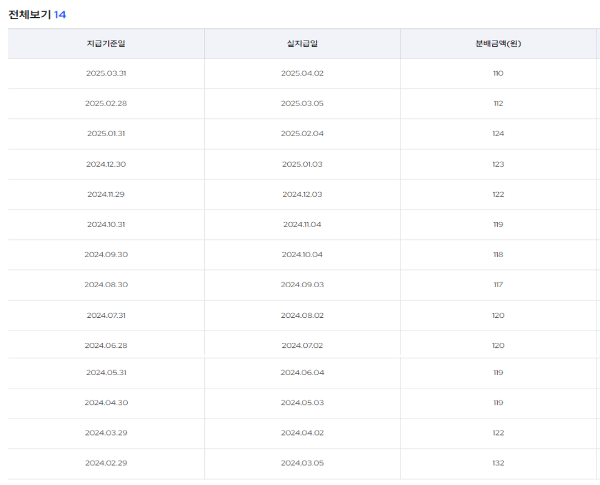
Task: Select the 2024.08.02 payment date cell
Action: coord(302,315)
